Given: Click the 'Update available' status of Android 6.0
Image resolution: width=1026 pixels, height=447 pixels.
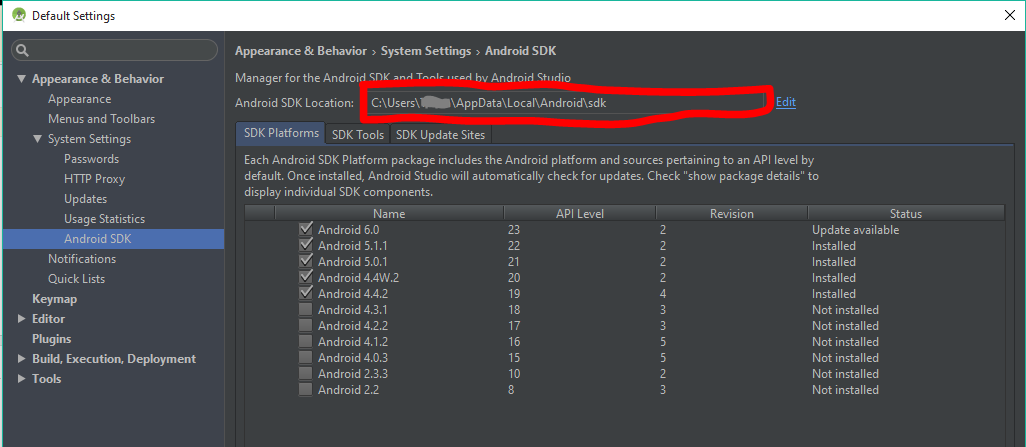Looking at the screenshot, I should tap(856, 230).
